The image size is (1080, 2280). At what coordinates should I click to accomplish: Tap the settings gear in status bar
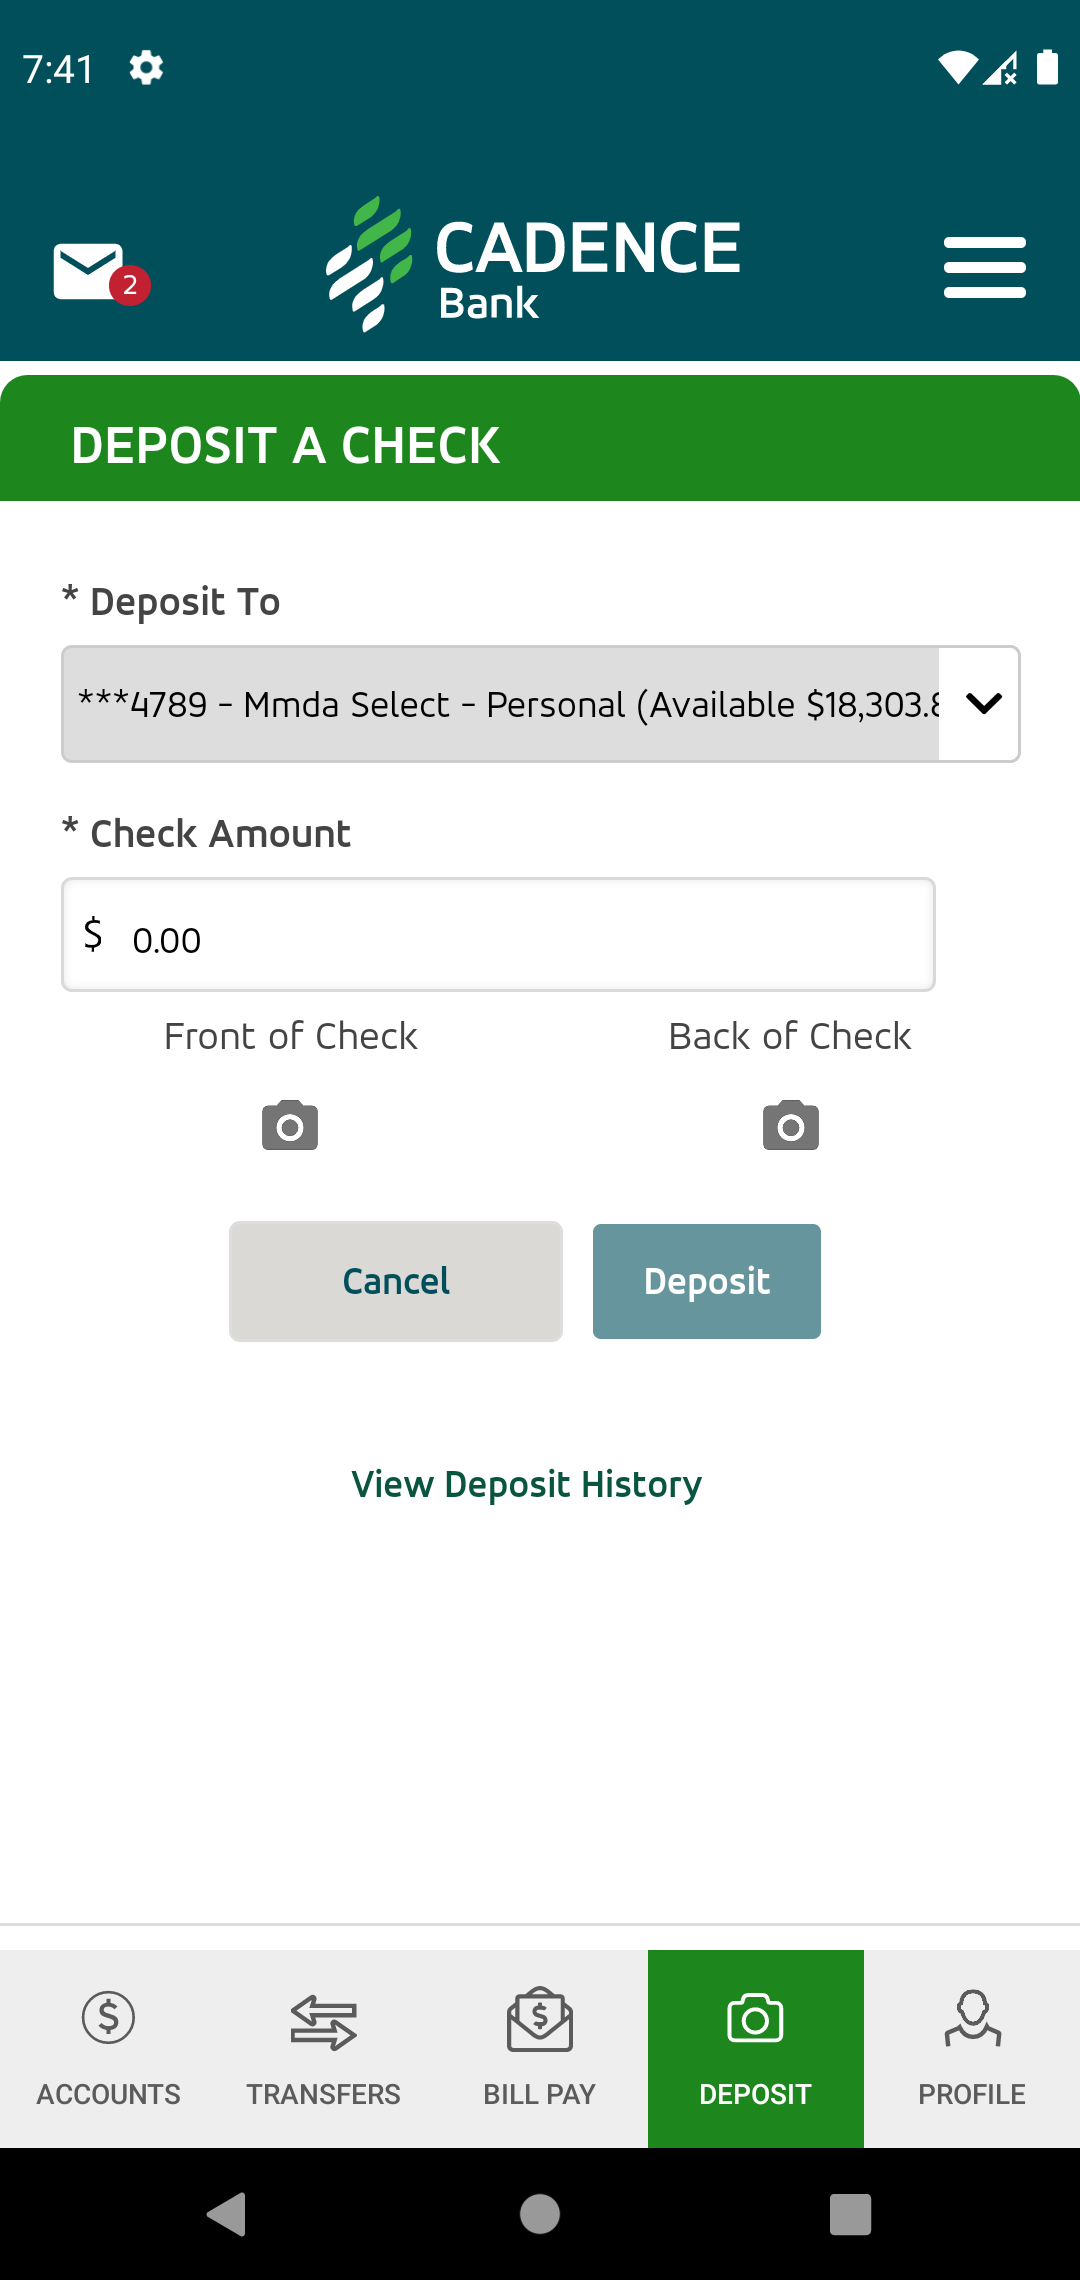[x=146, y=68]
